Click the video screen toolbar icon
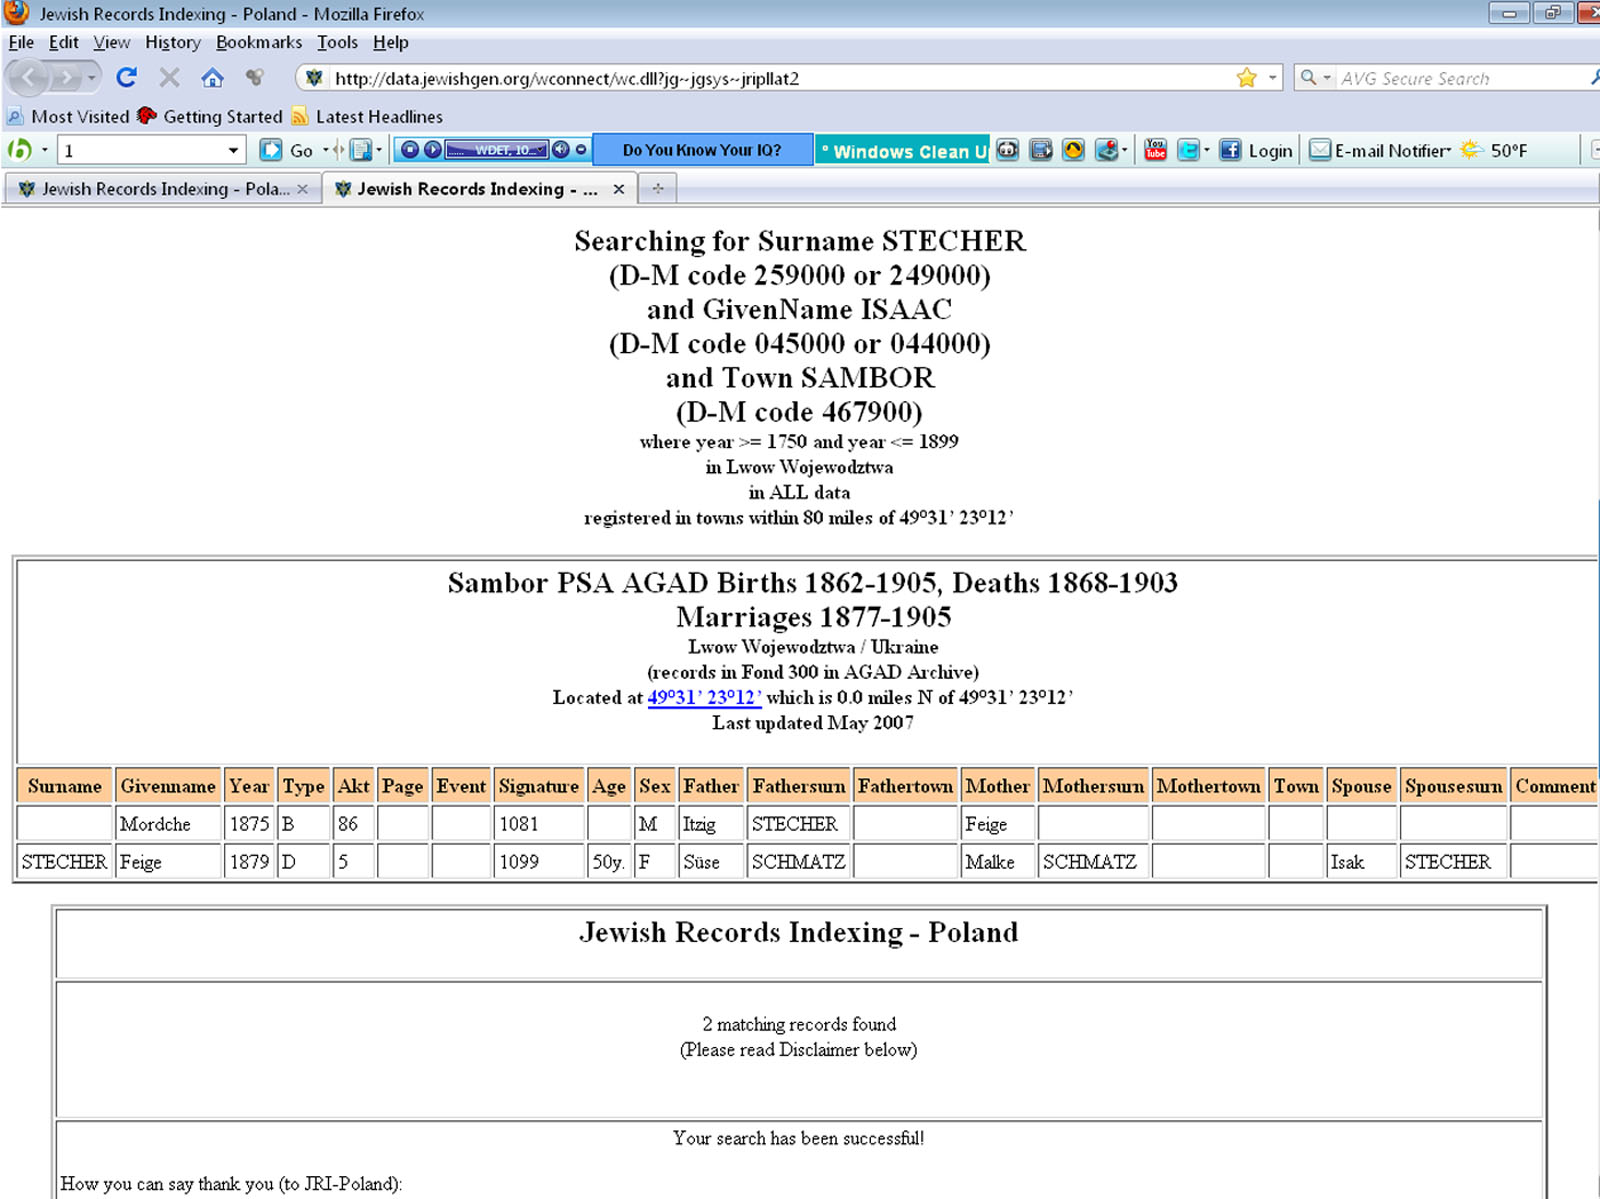Viewport: 1600px width, 1199px height. (1041, 150)
